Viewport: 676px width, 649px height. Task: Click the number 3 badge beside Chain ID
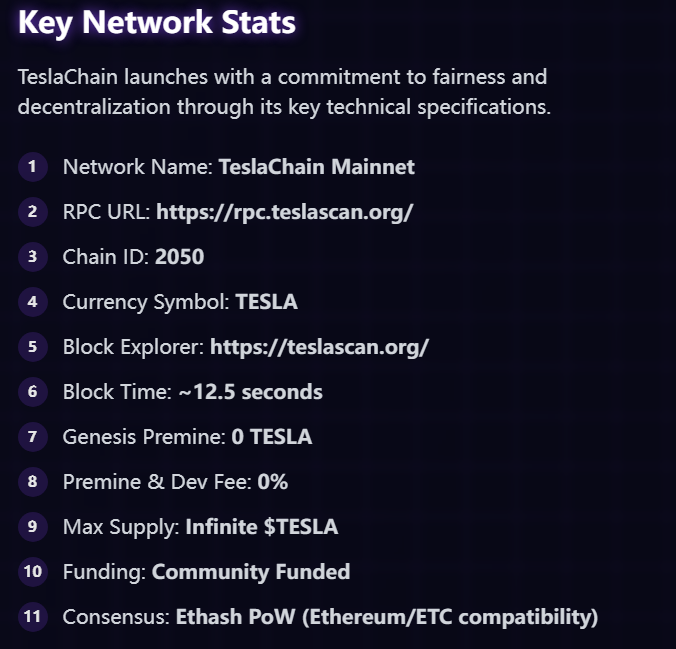[32, 256]
